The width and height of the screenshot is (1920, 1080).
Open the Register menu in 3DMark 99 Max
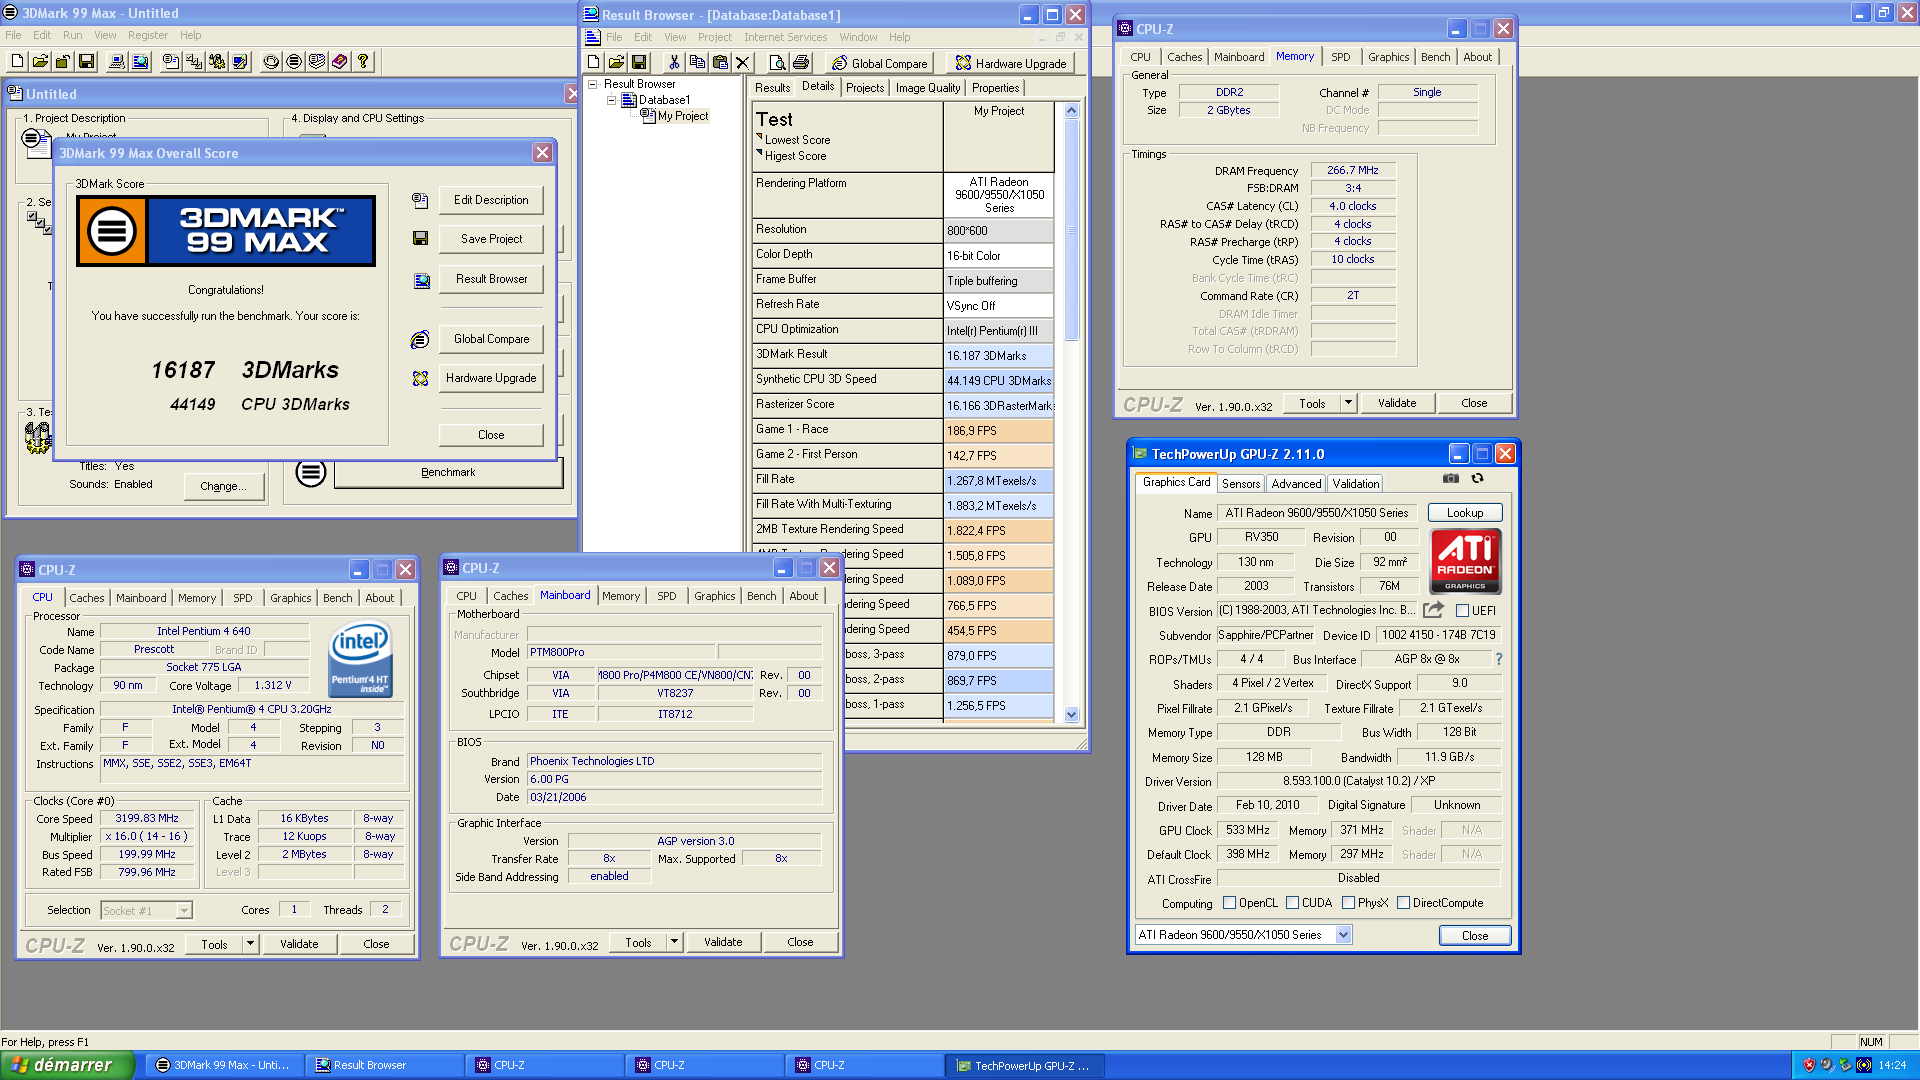point(148,35)
